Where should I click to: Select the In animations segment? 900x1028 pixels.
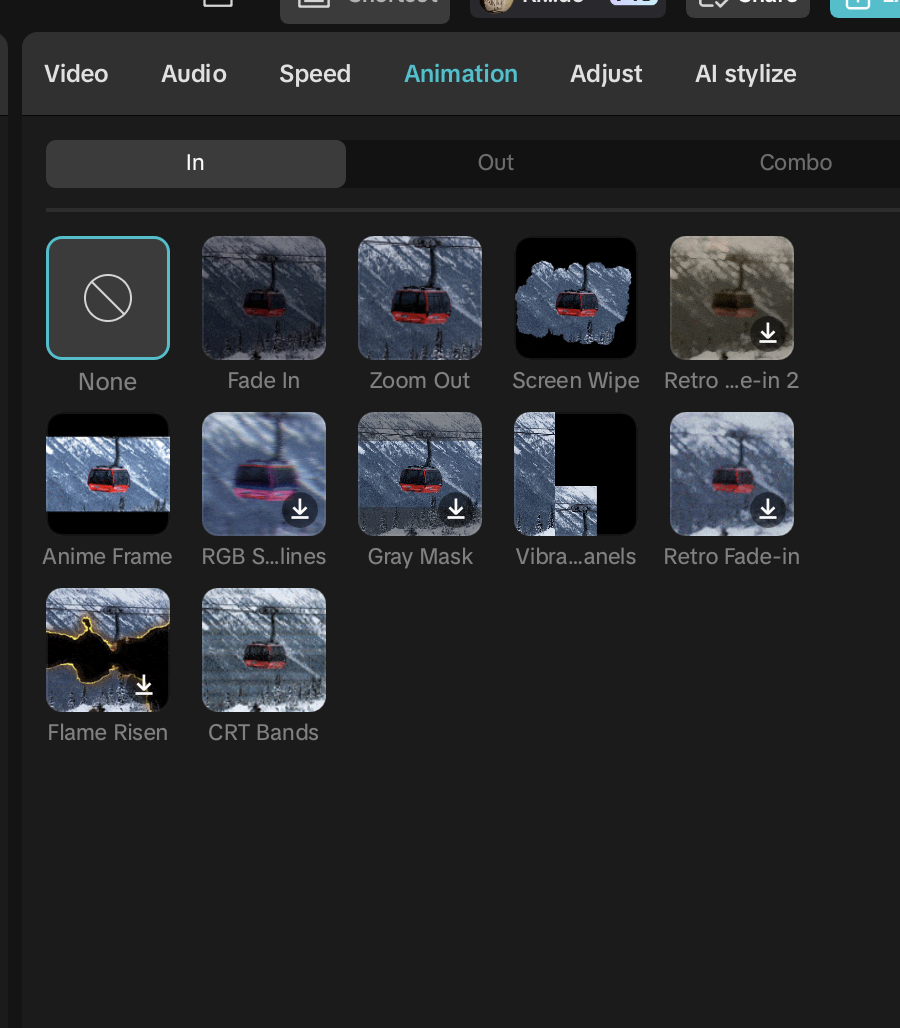[x=196, y=163]
